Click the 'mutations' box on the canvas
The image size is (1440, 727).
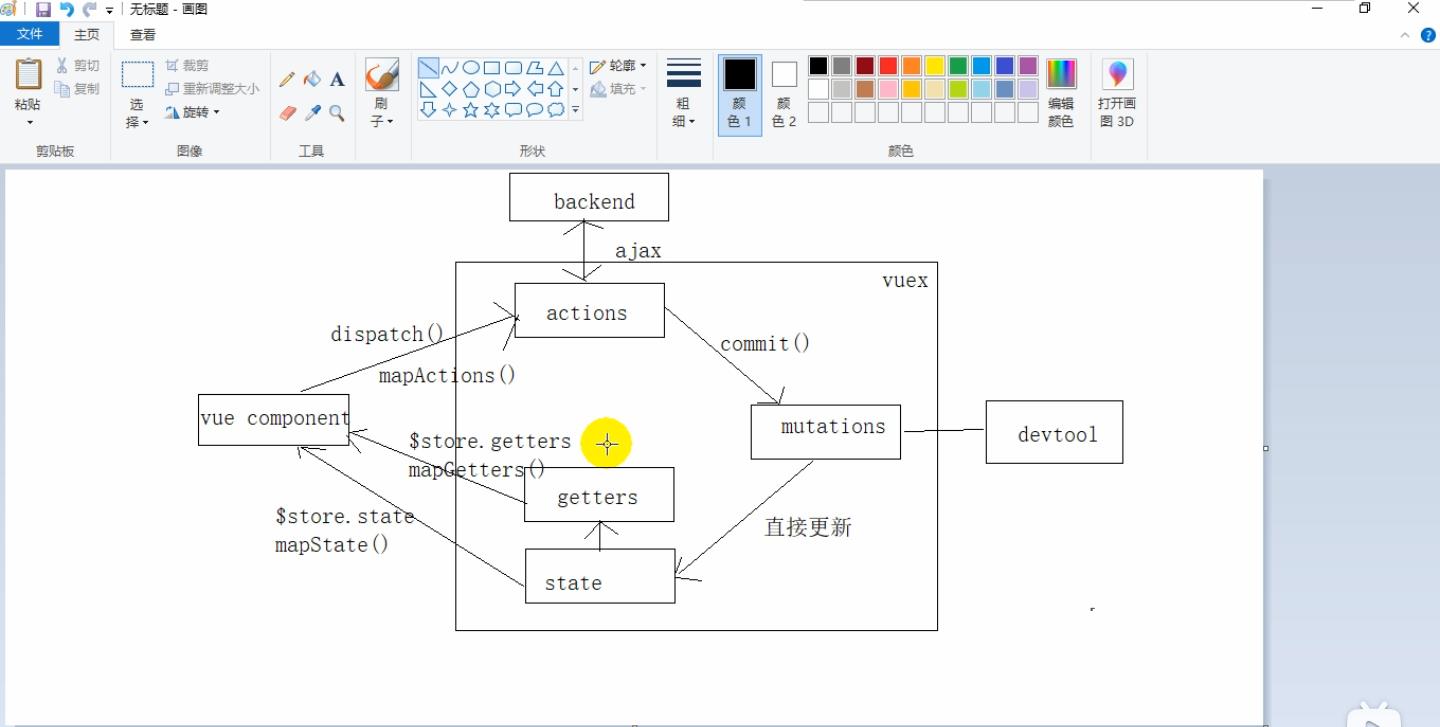(x=826, y=432)
